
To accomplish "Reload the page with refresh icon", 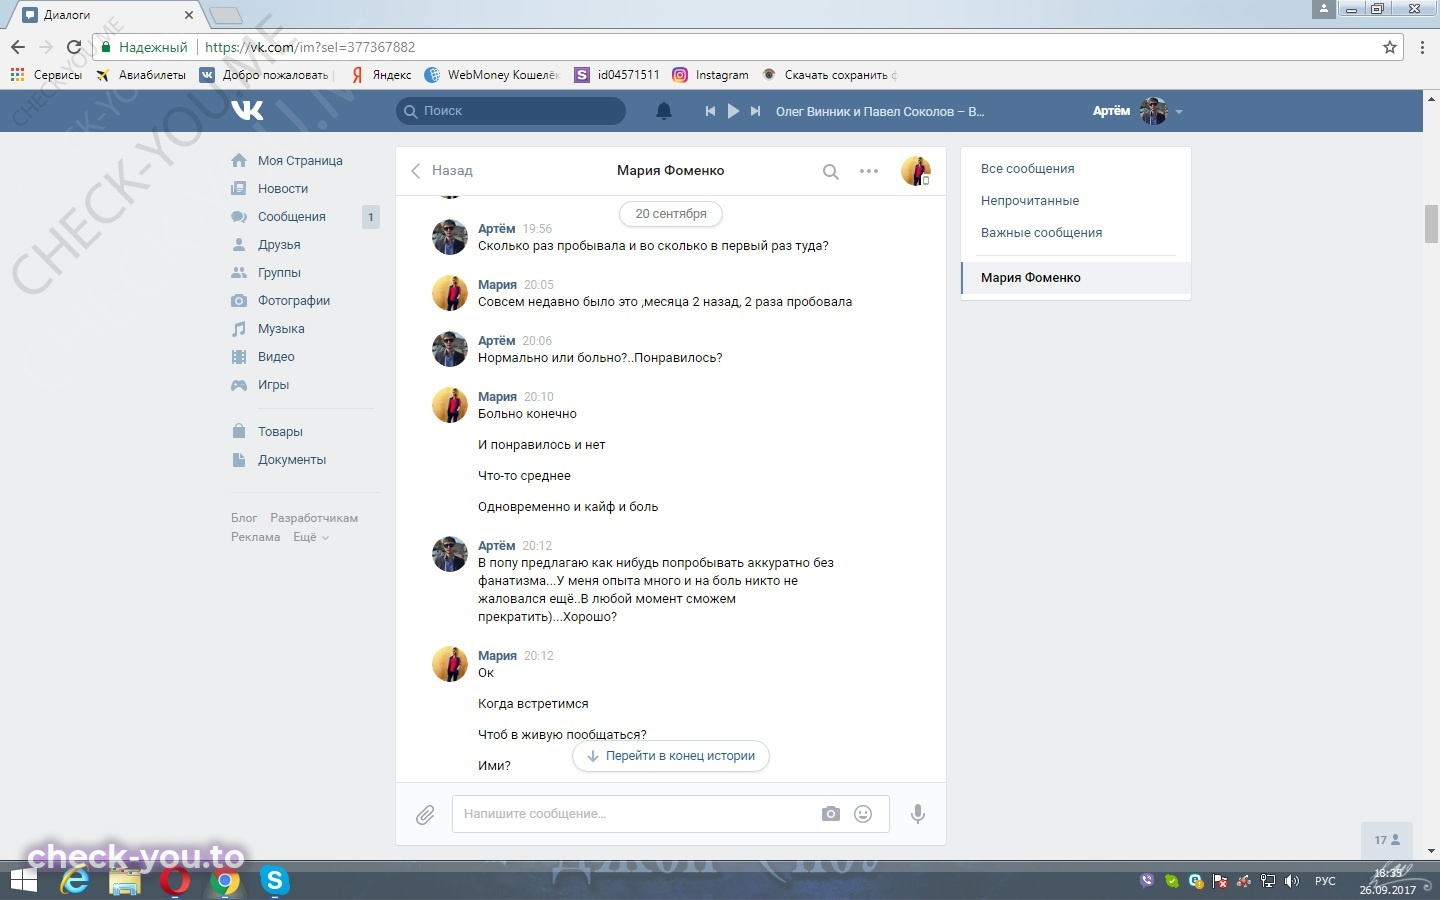I will pyautogui.click(x=74, y=47).
